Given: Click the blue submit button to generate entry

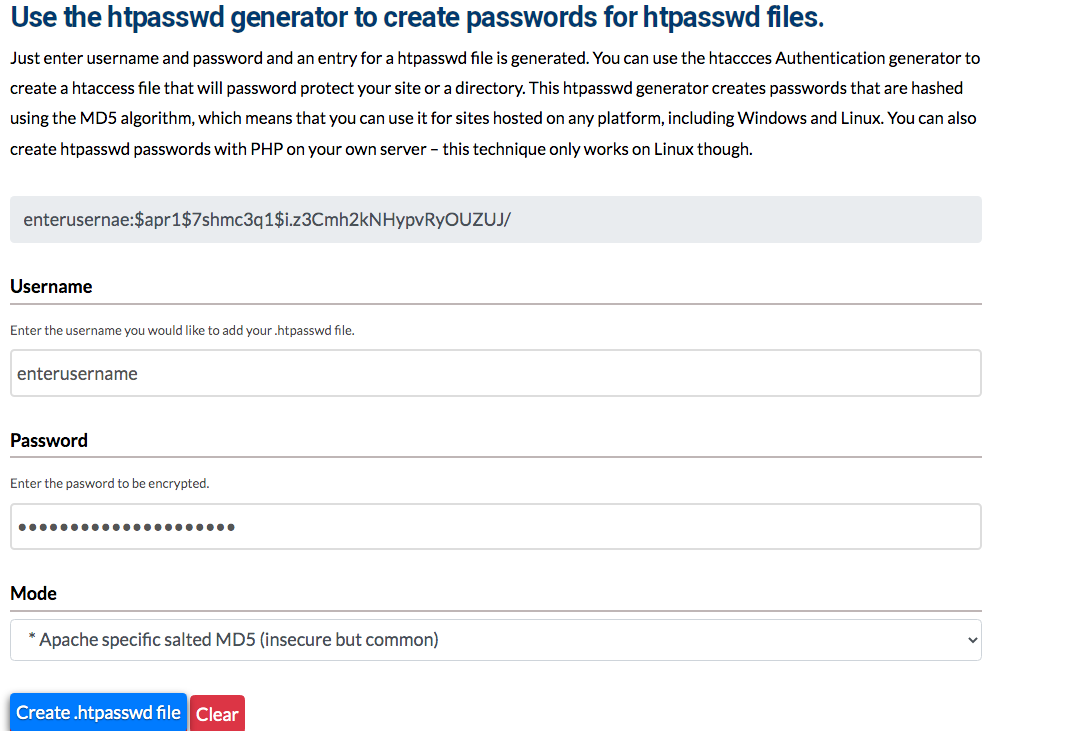Looking at the screenshot, I should (x=97, y=712).
